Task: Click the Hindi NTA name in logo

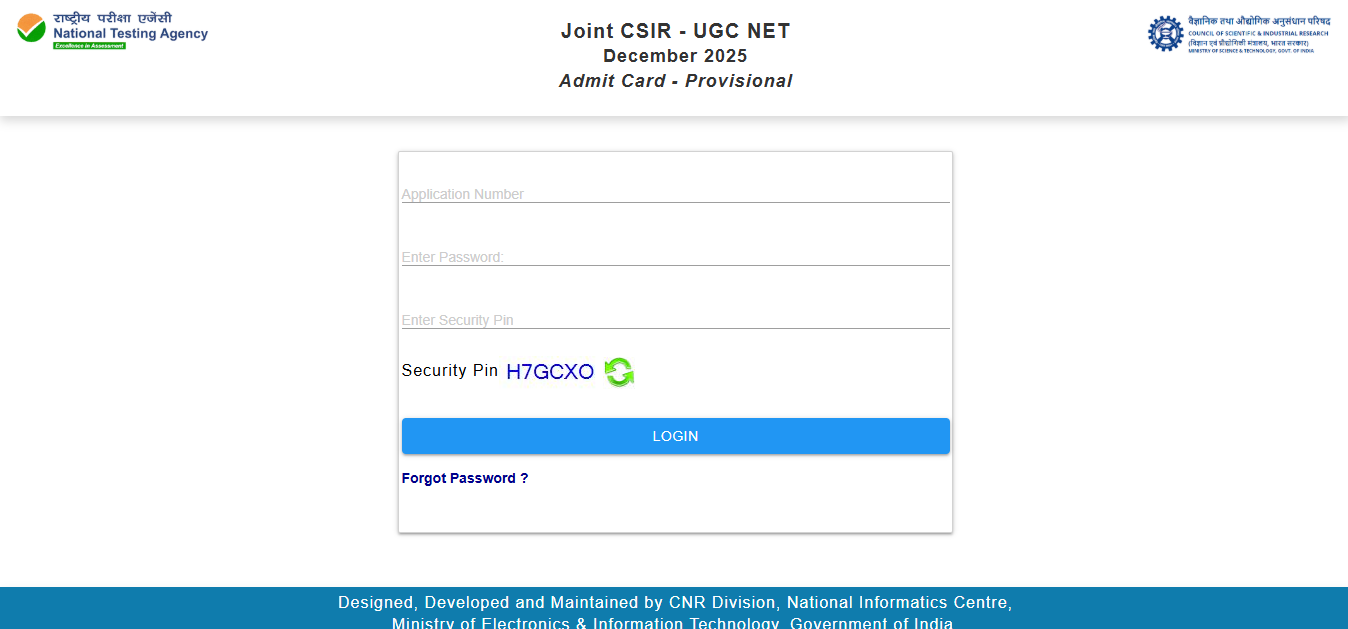Action: (x=112, y=18)
